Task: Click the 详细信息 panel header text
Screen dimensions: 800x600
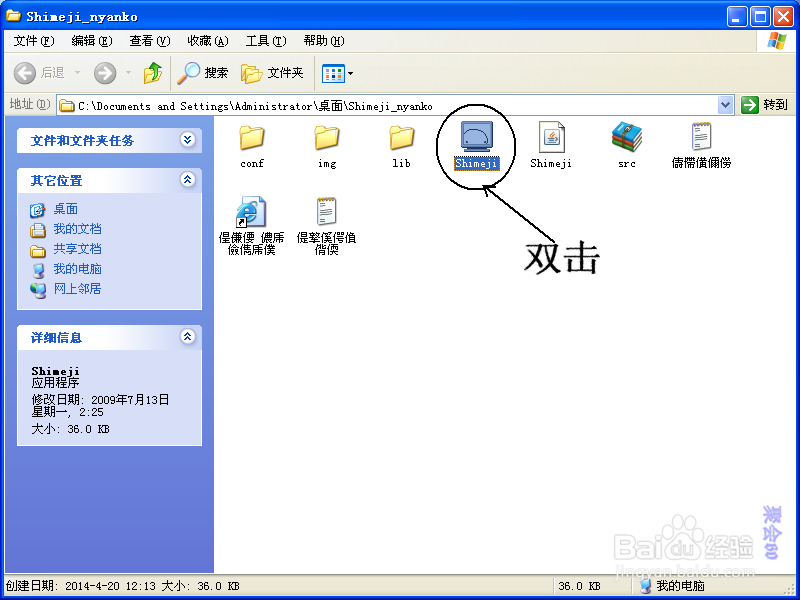Action: pyautogui.click(x=56, y=338)
